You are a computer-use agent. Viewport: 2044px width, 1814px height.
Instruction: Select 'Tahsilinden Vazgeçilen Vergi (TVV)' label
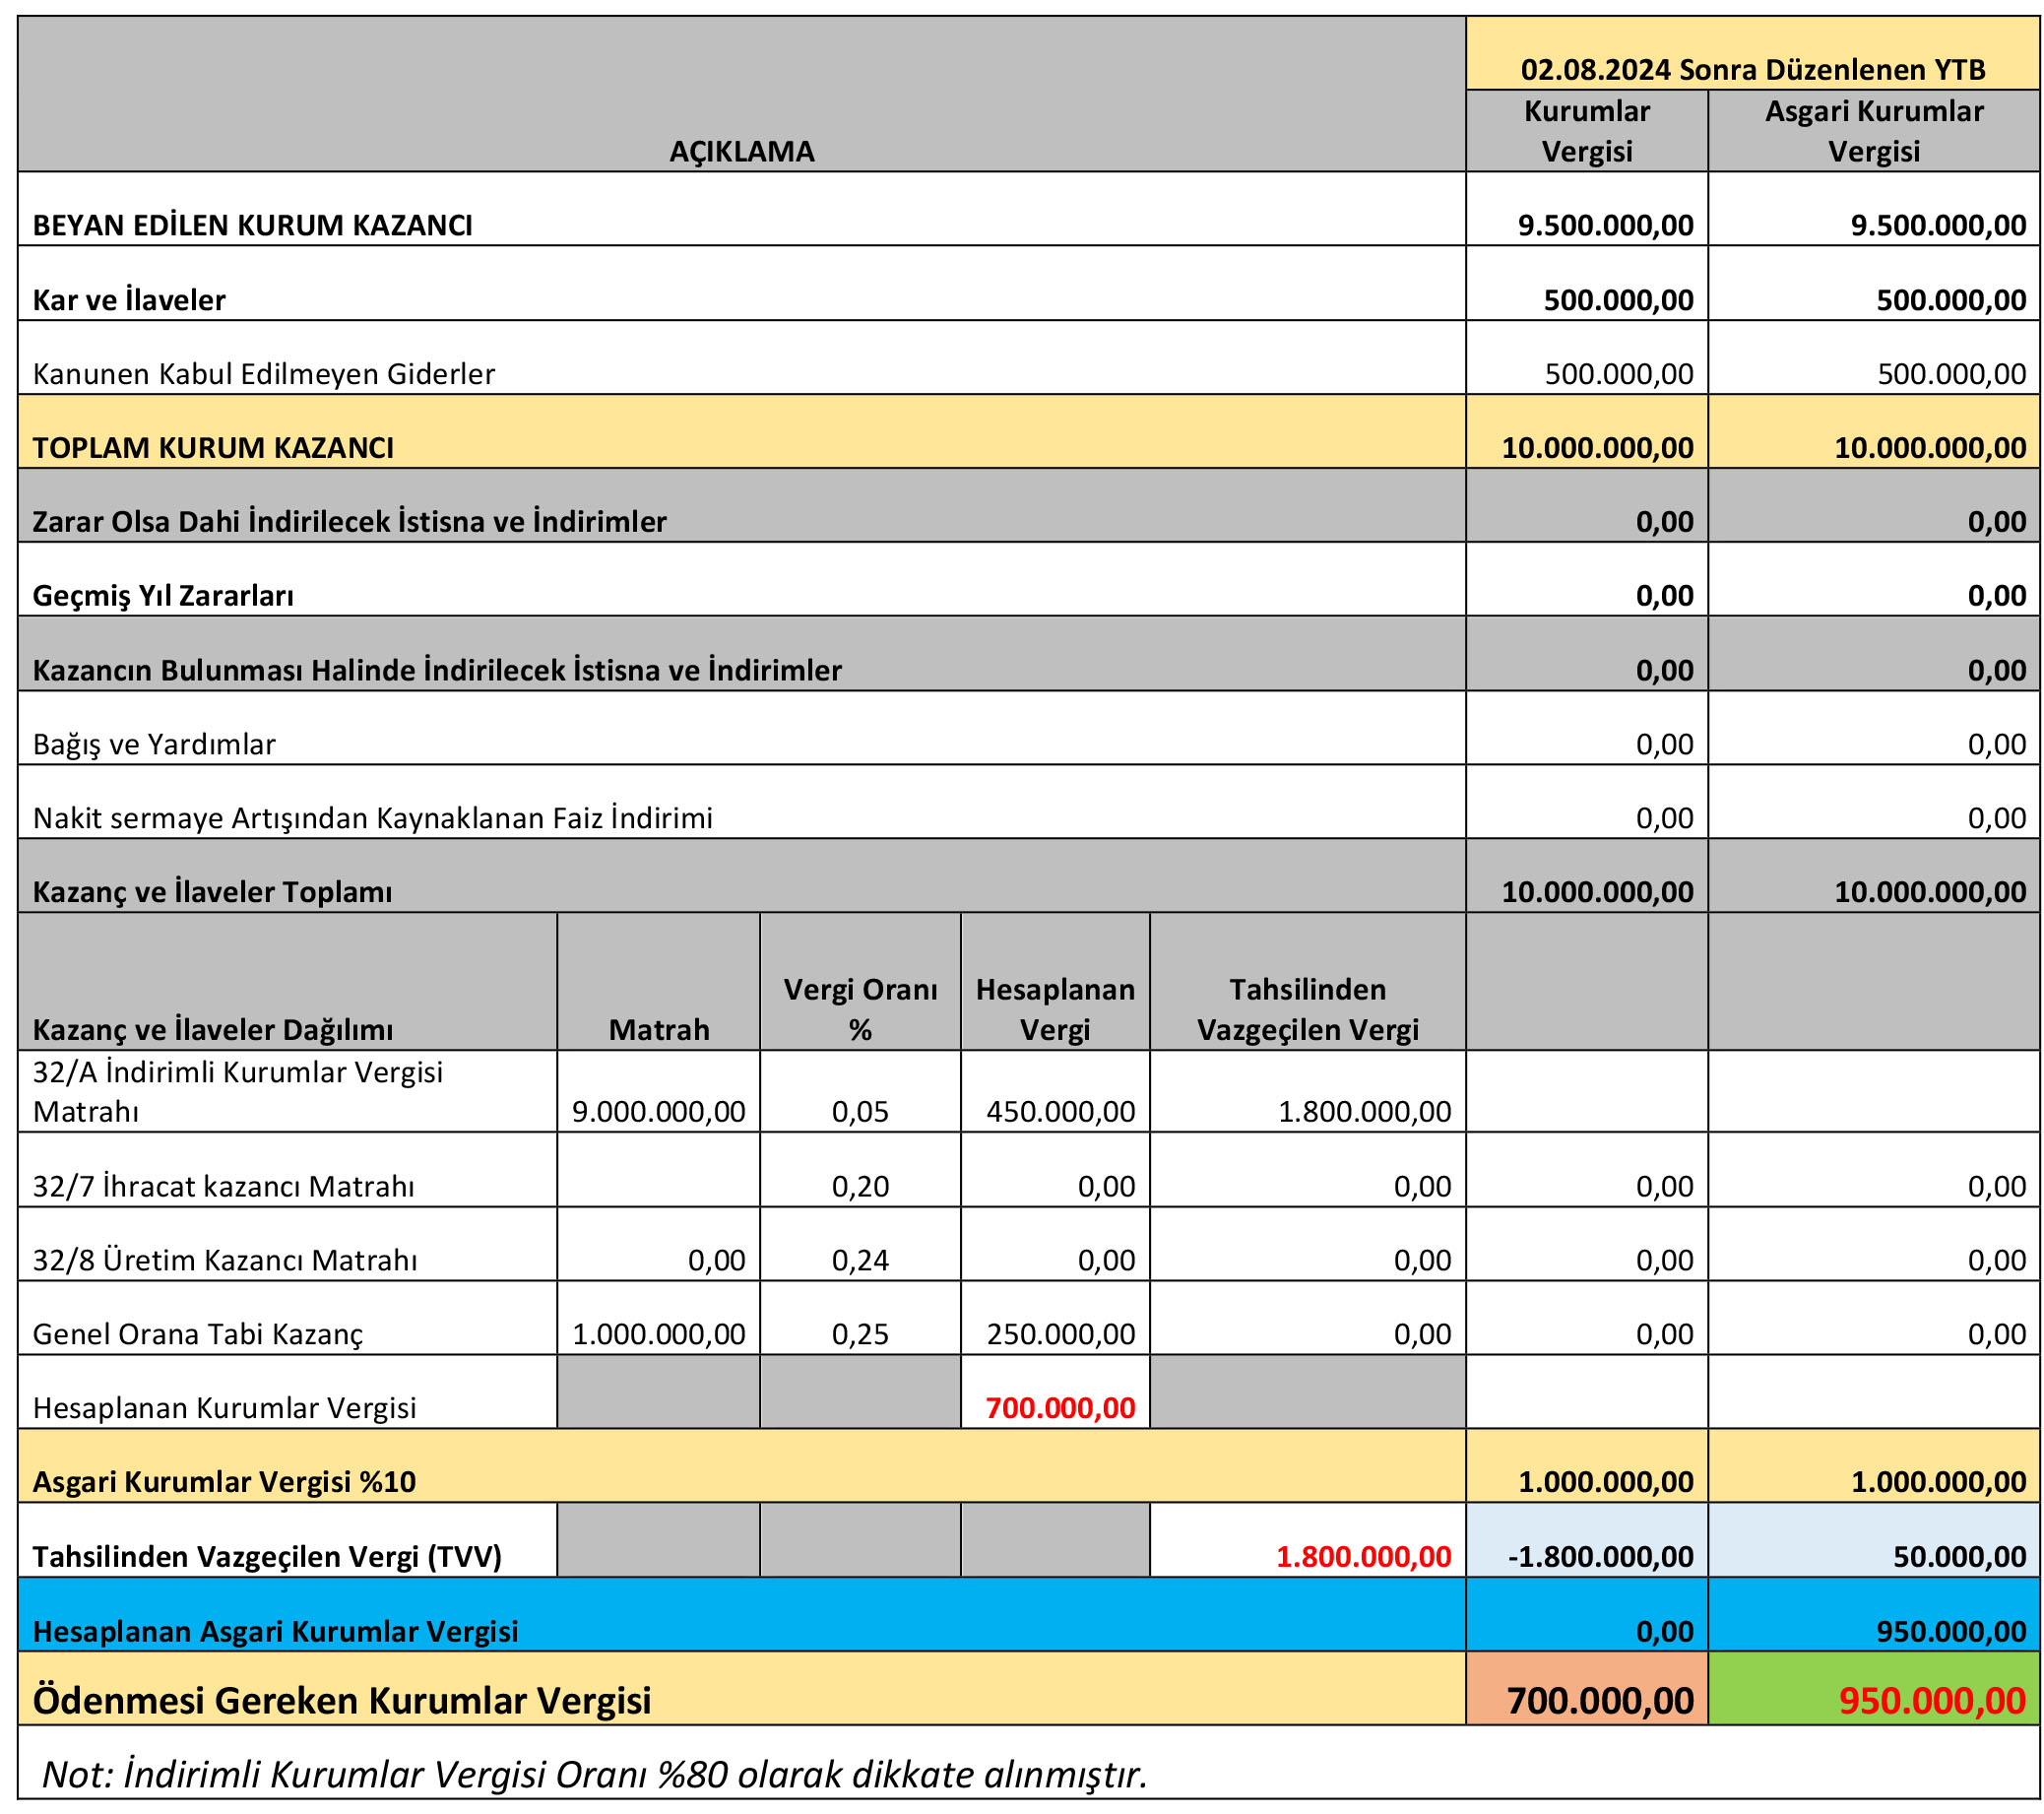point(267,1557)
